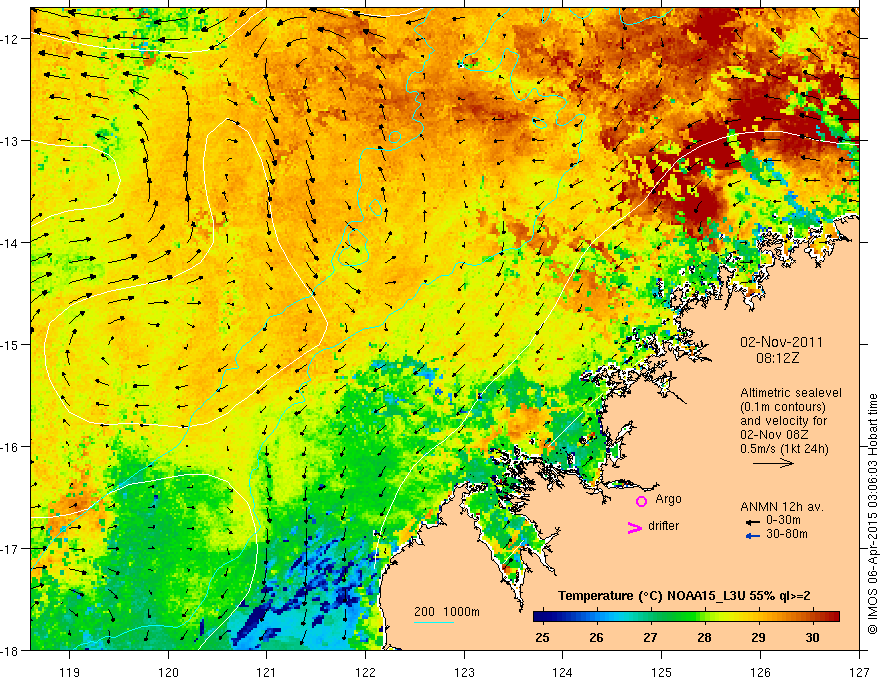Screen dimensions: 880x680
Task: Click the '30-80m' depth label
Action: coord(787,534)
